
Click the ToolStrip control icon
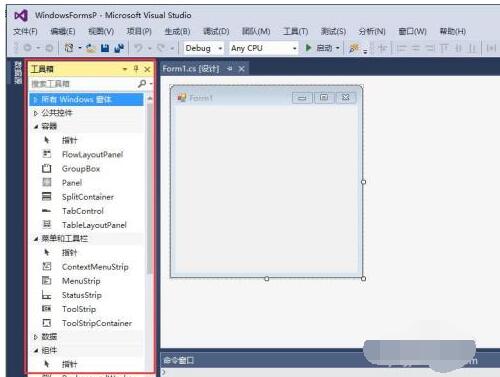coord(47,309)
